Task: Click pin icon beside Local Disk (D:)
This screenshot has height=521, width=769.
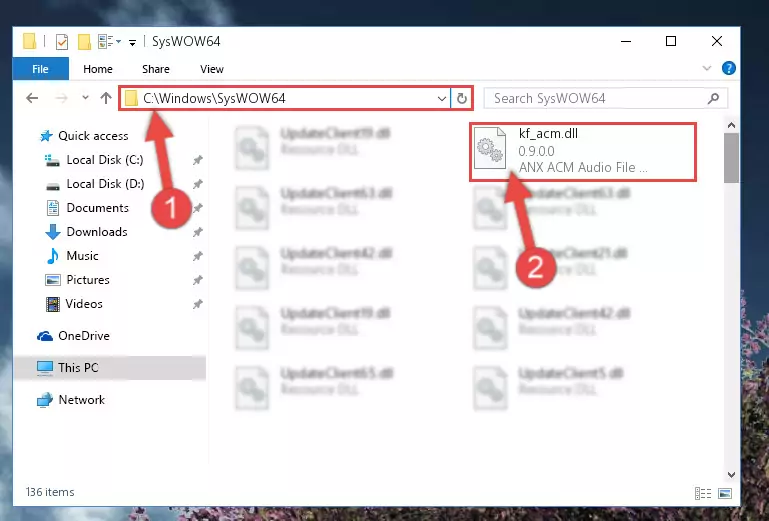Action: pyautogui.click(x=198, y=184)
